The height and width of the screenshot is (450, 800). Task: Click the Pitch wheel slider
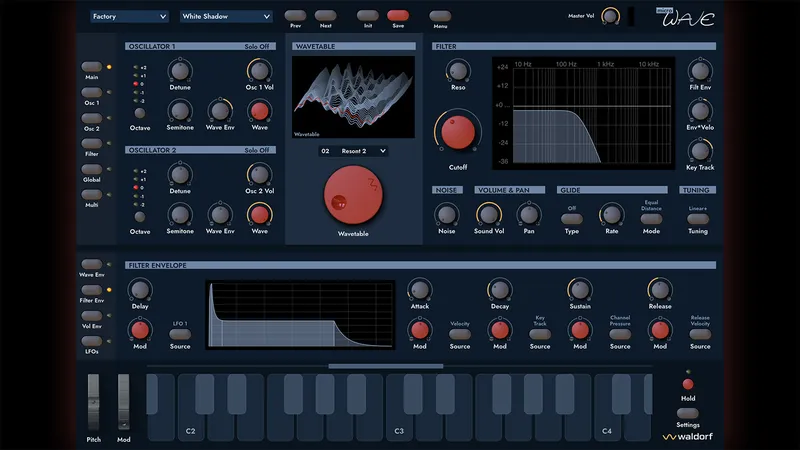coord(93,402)
